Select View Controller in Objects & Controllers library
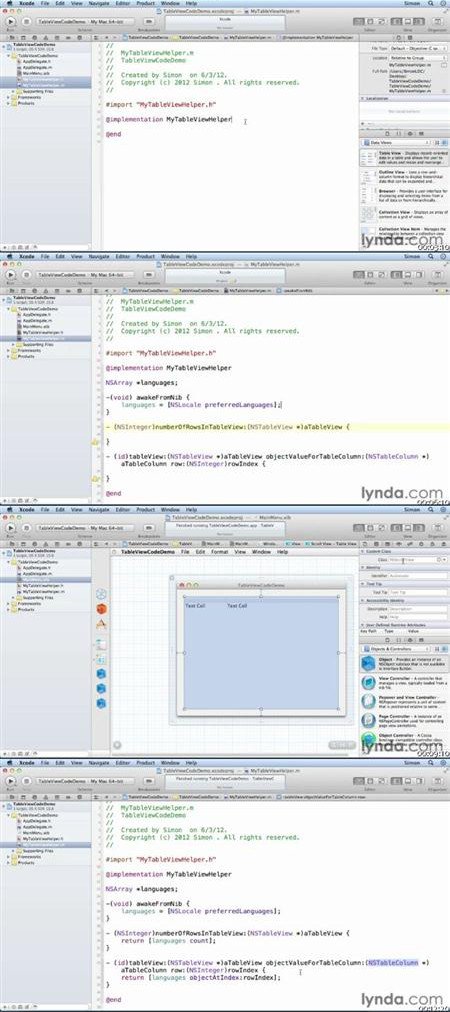 point(404,682)
